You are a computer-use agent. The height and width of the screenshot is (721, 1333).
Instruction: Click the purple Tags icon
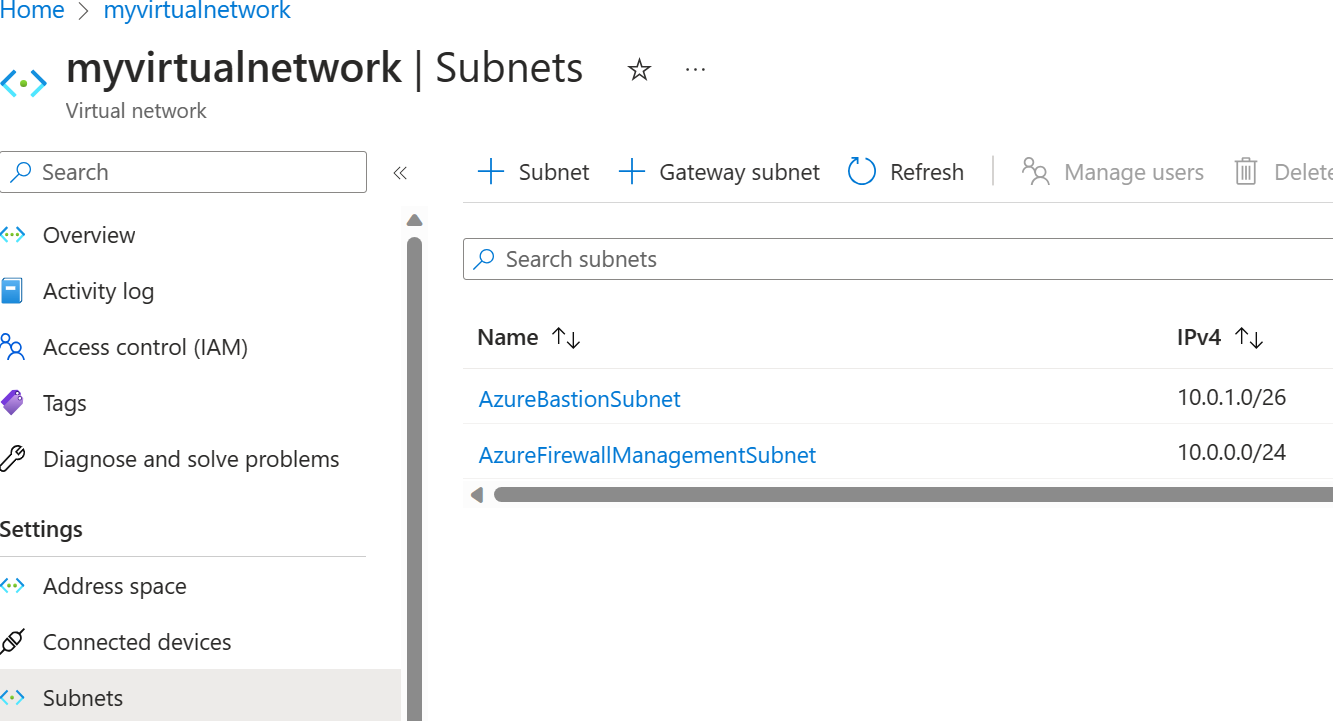12,403
